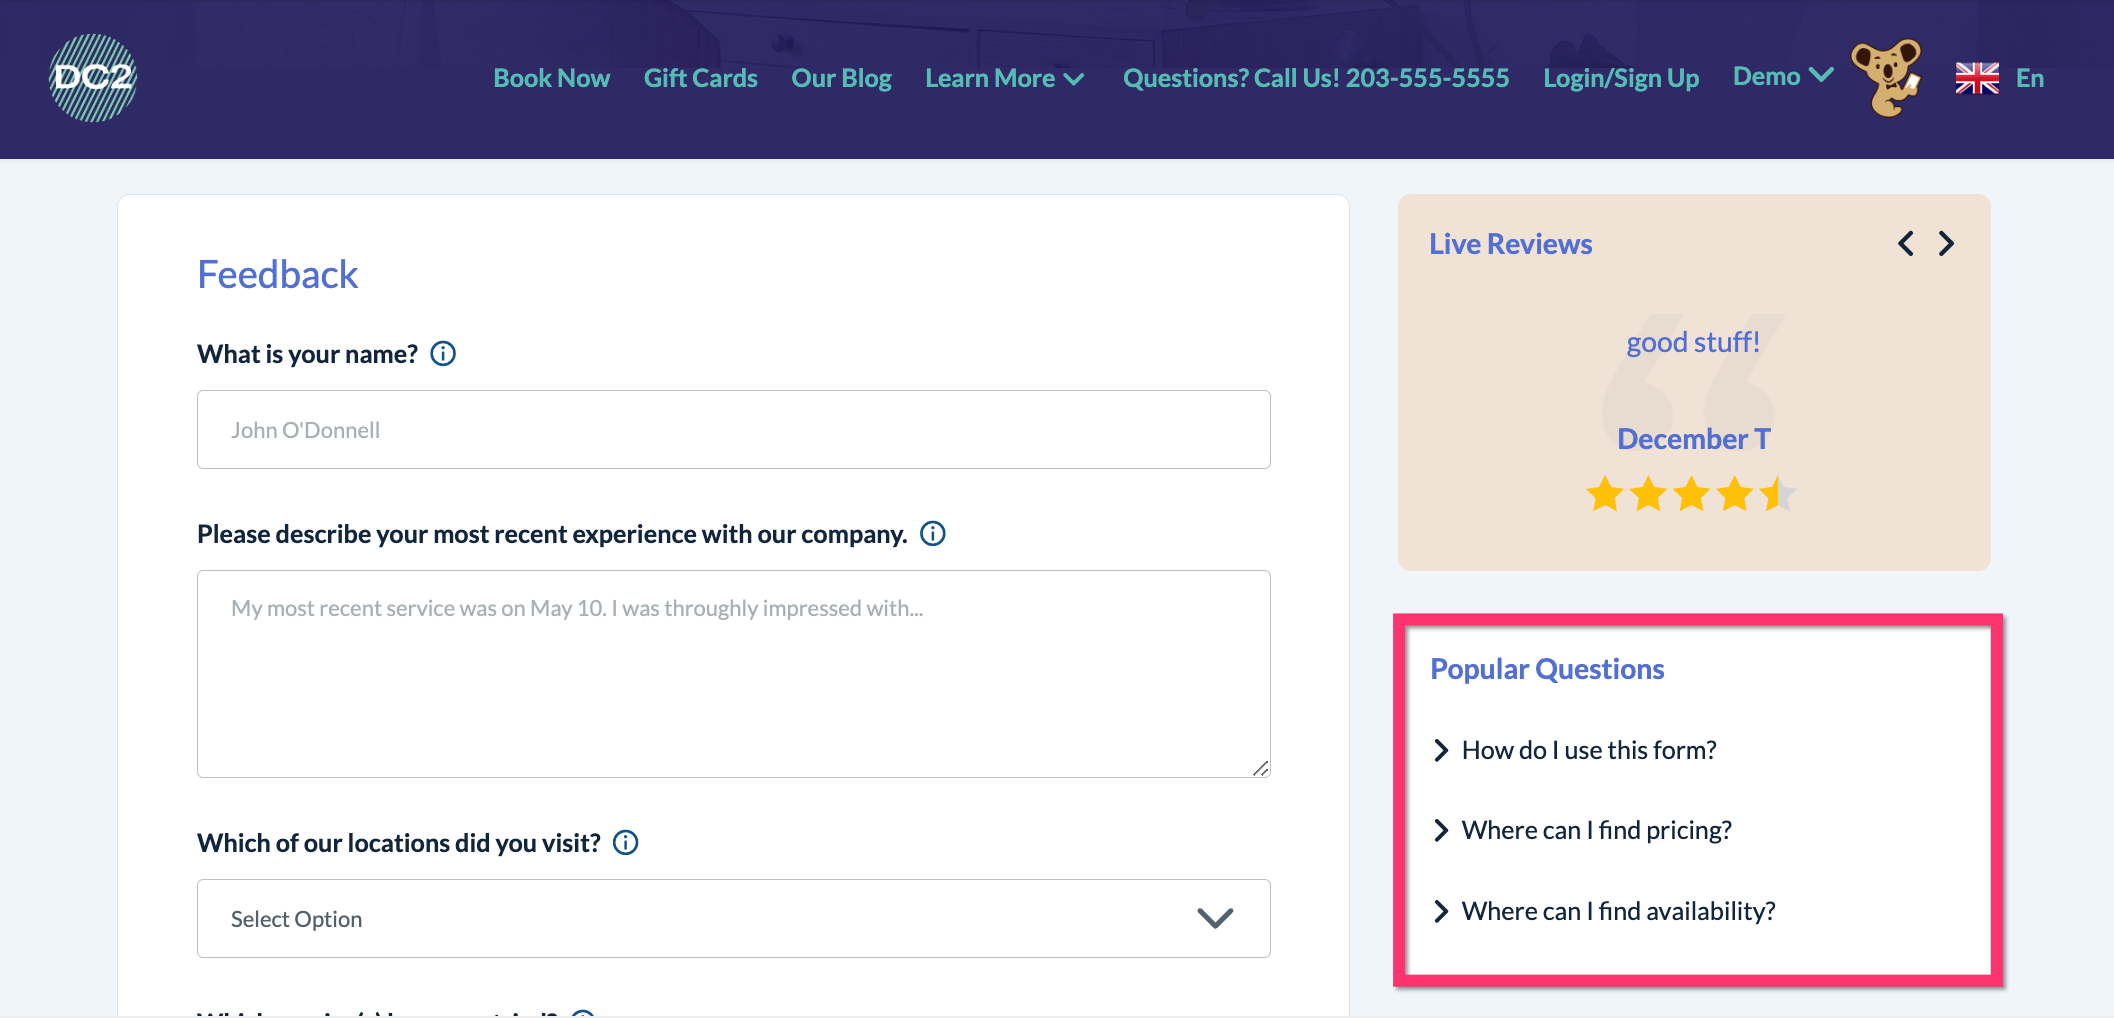Click the Feedback heading
The image size is (2114, 1018).
[278, 275]
